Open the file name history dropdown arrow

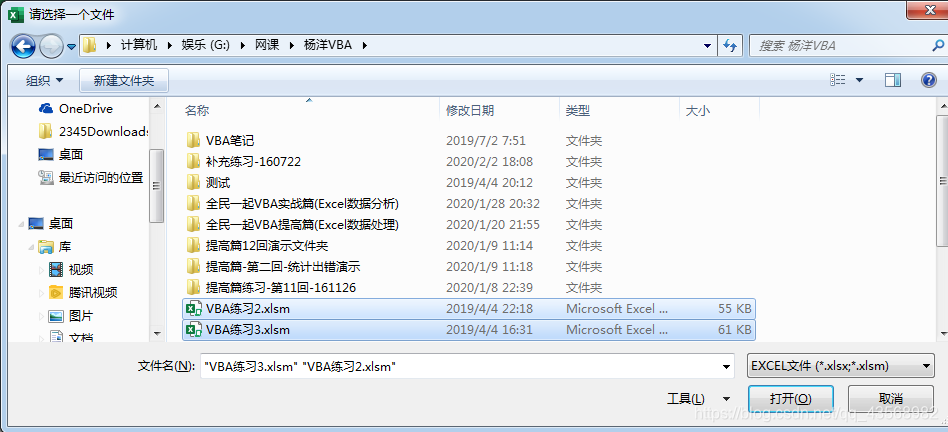(726, 366)
